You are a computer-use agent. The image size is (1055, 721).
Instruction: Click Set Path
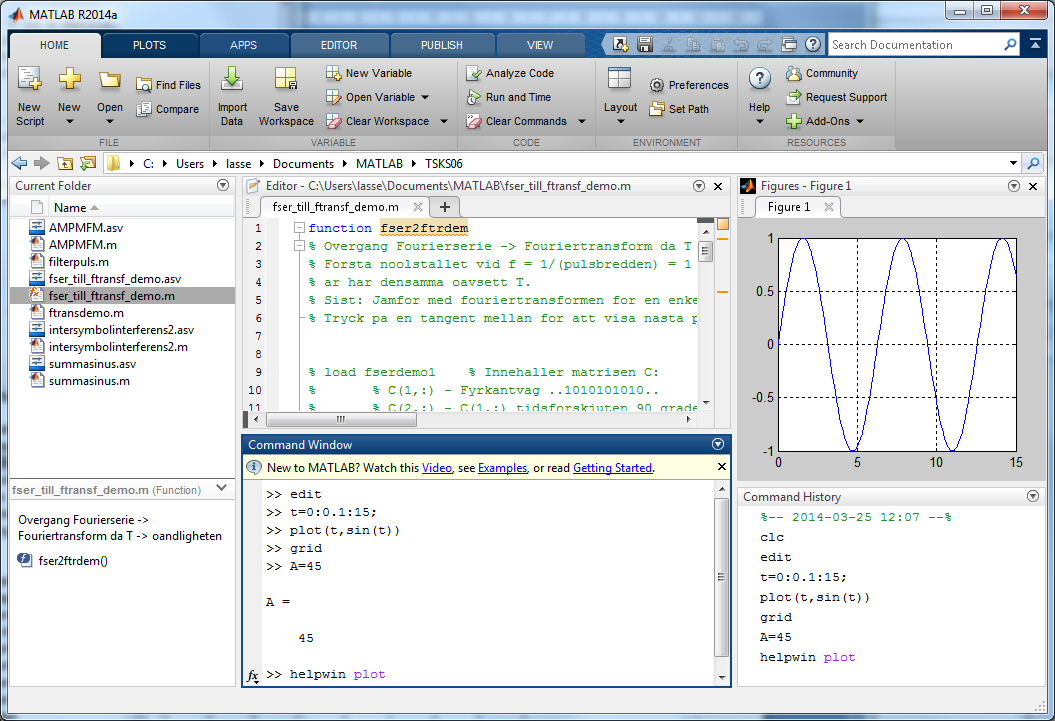[679, 109]
